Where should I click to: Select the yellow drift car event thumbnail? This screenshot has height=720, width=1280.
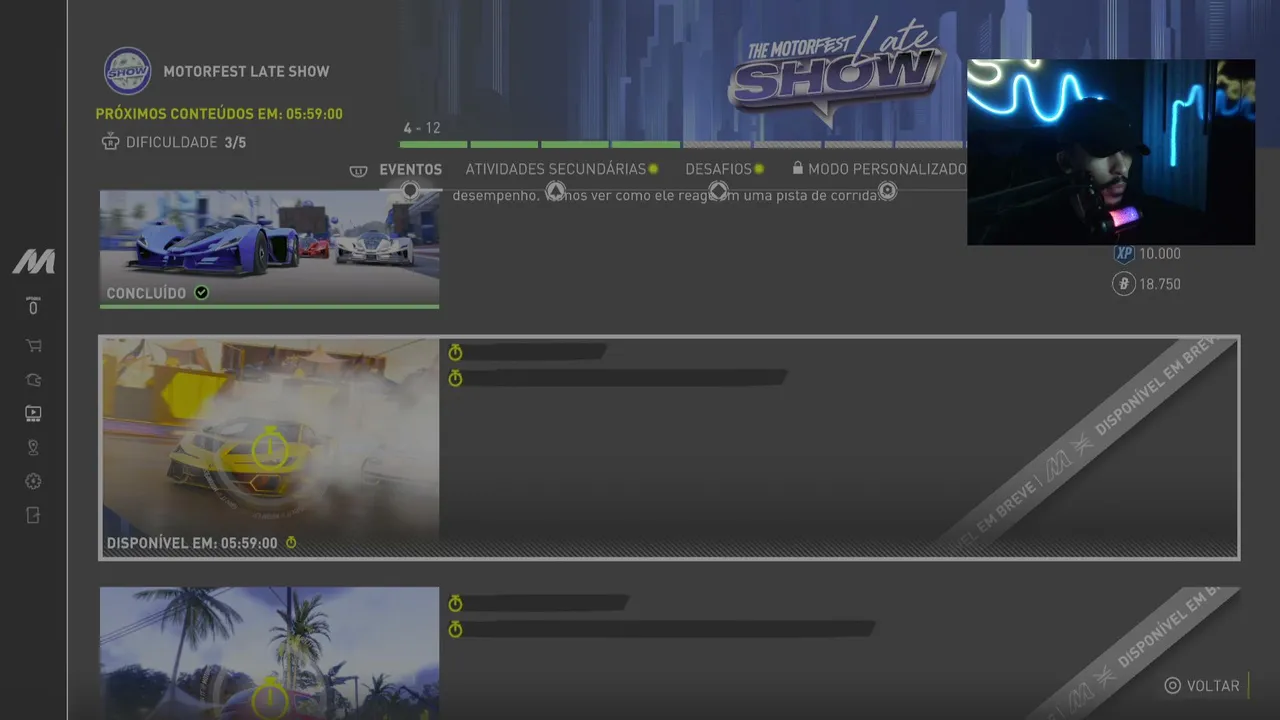click(x=271, y=447)
